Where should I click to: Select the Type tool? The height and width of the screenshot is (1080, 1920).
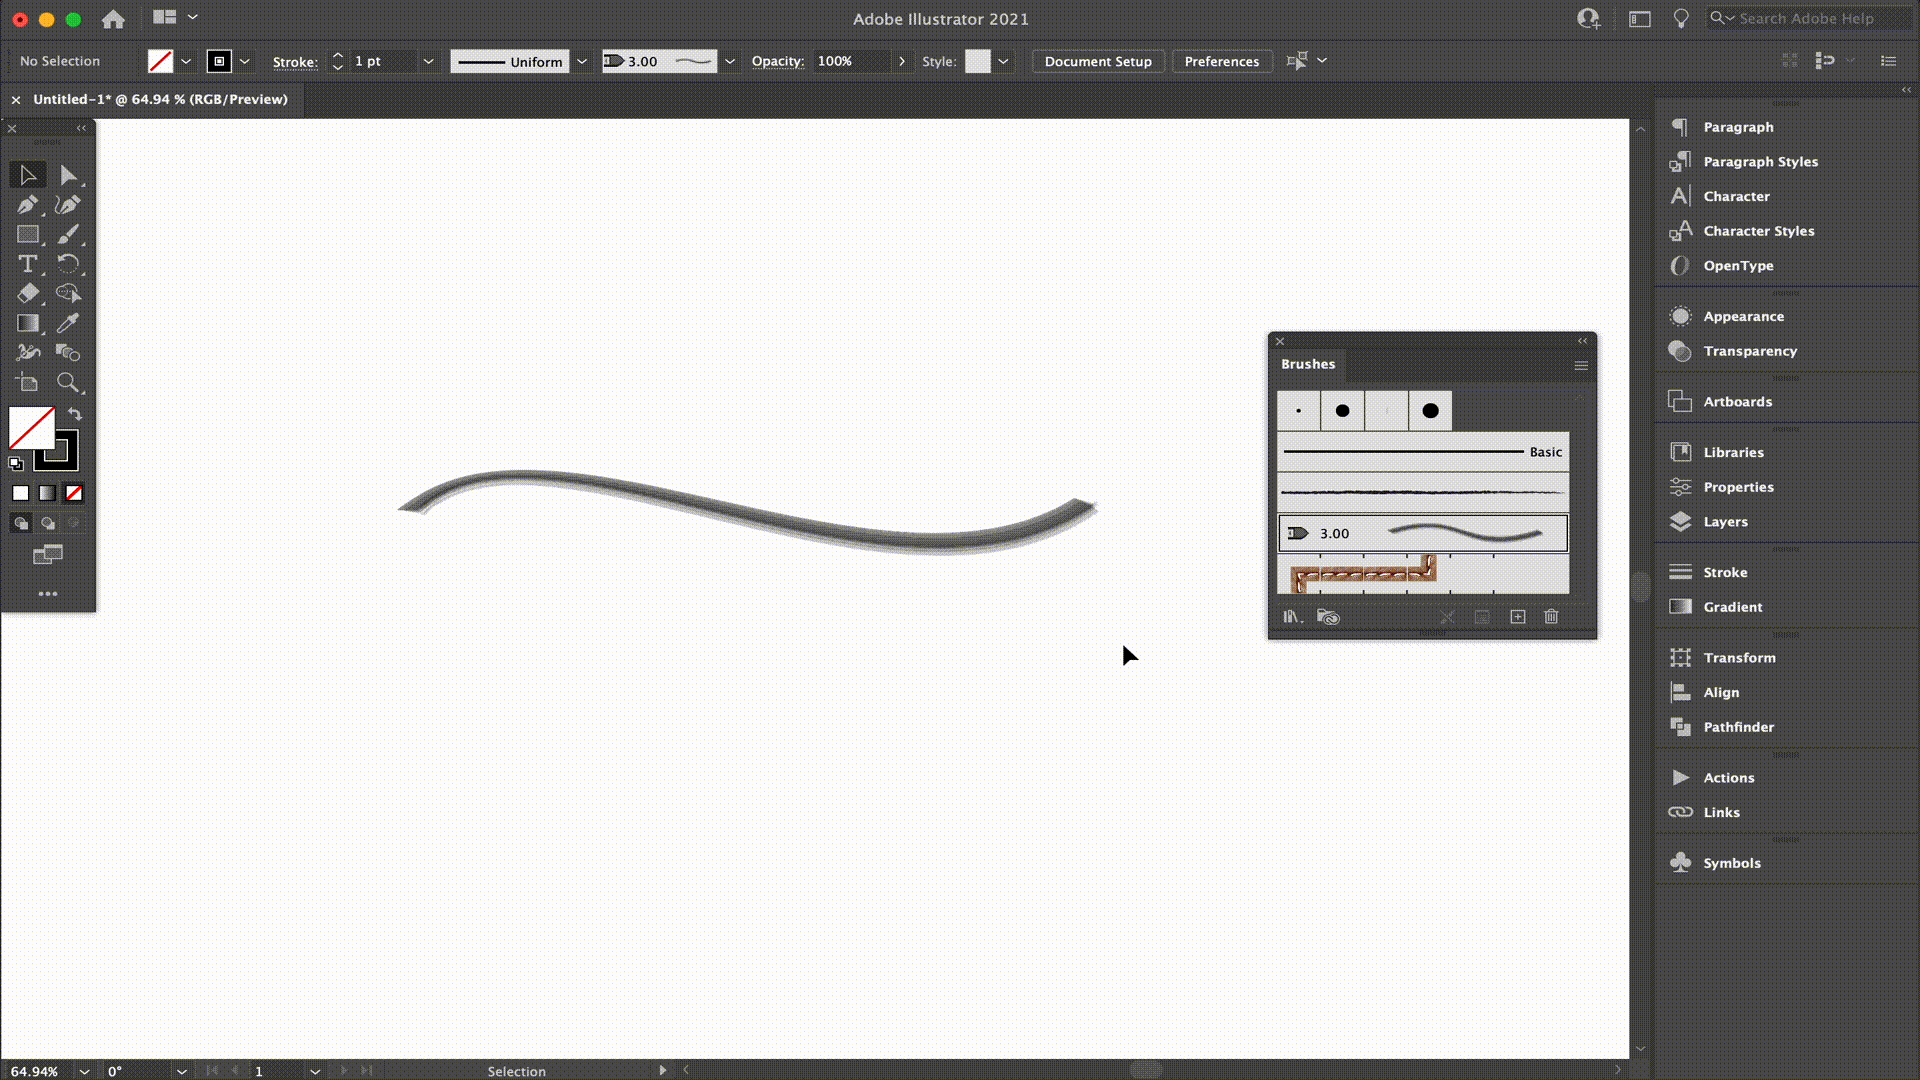pos(28,264)
